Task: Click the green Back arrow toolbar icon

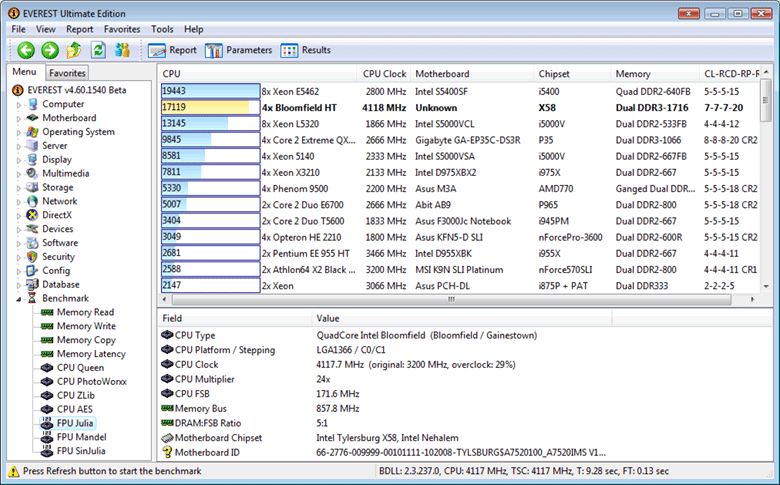Action: [26, 50]
